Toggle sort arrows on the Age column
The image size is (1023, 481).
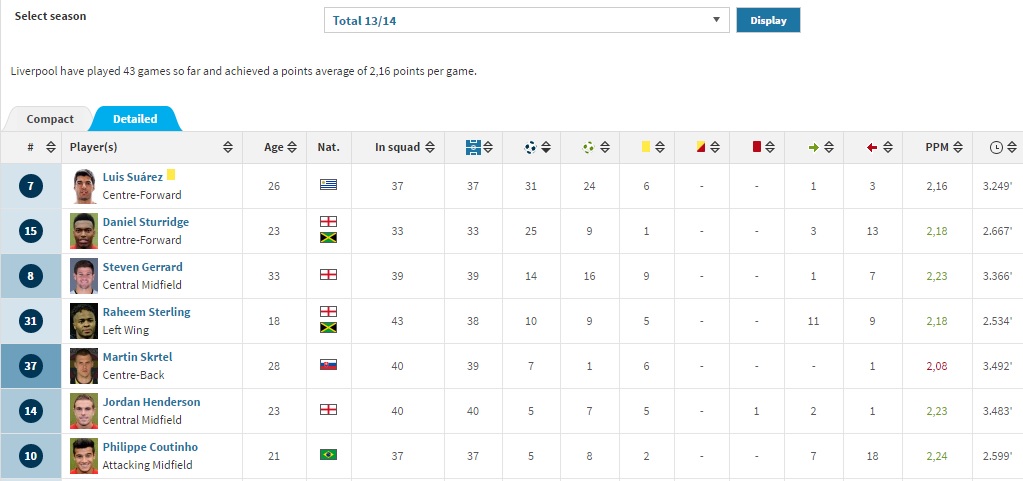click(x=292, y=147)
